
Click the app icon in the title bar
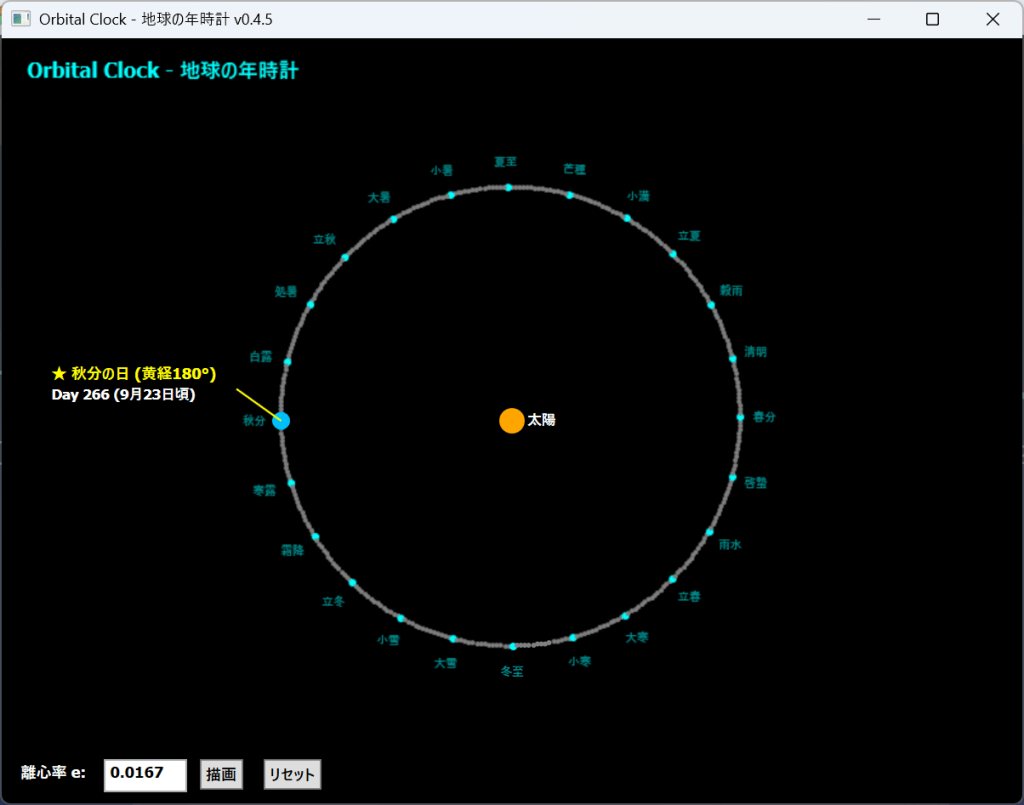click(x=21, y=19)
